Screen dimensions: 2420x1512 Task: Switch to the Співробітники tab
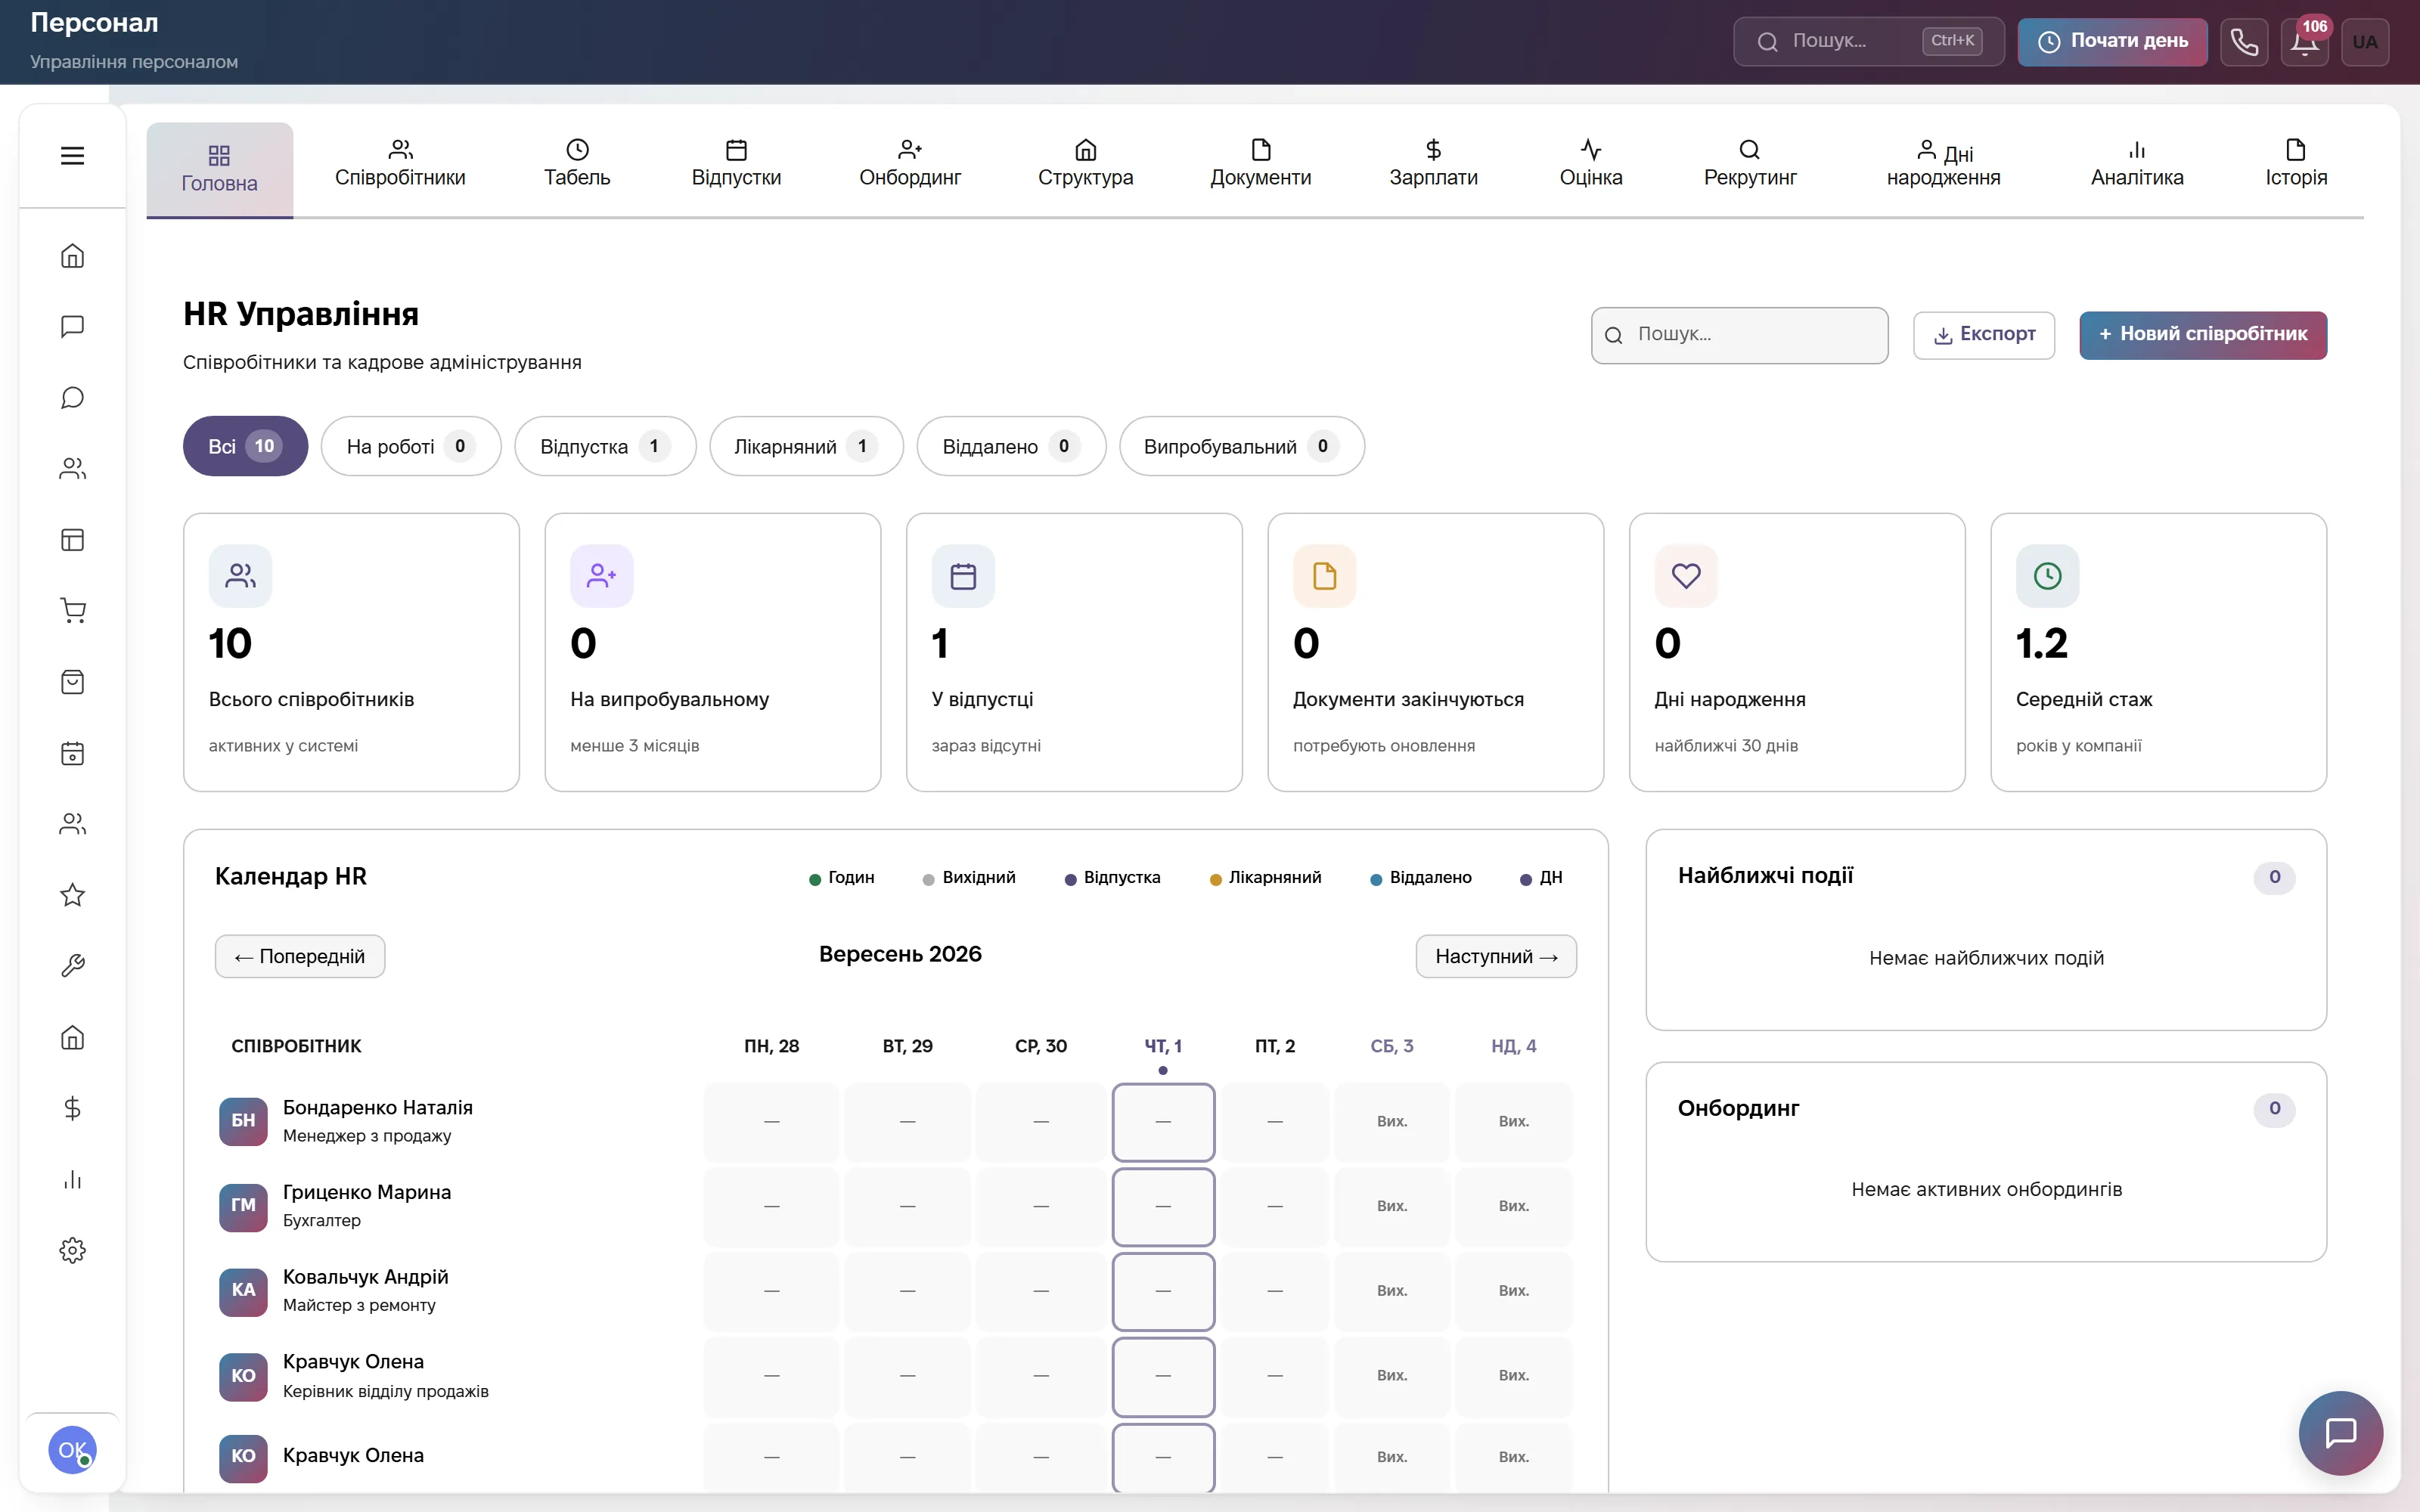pos(400,165)
